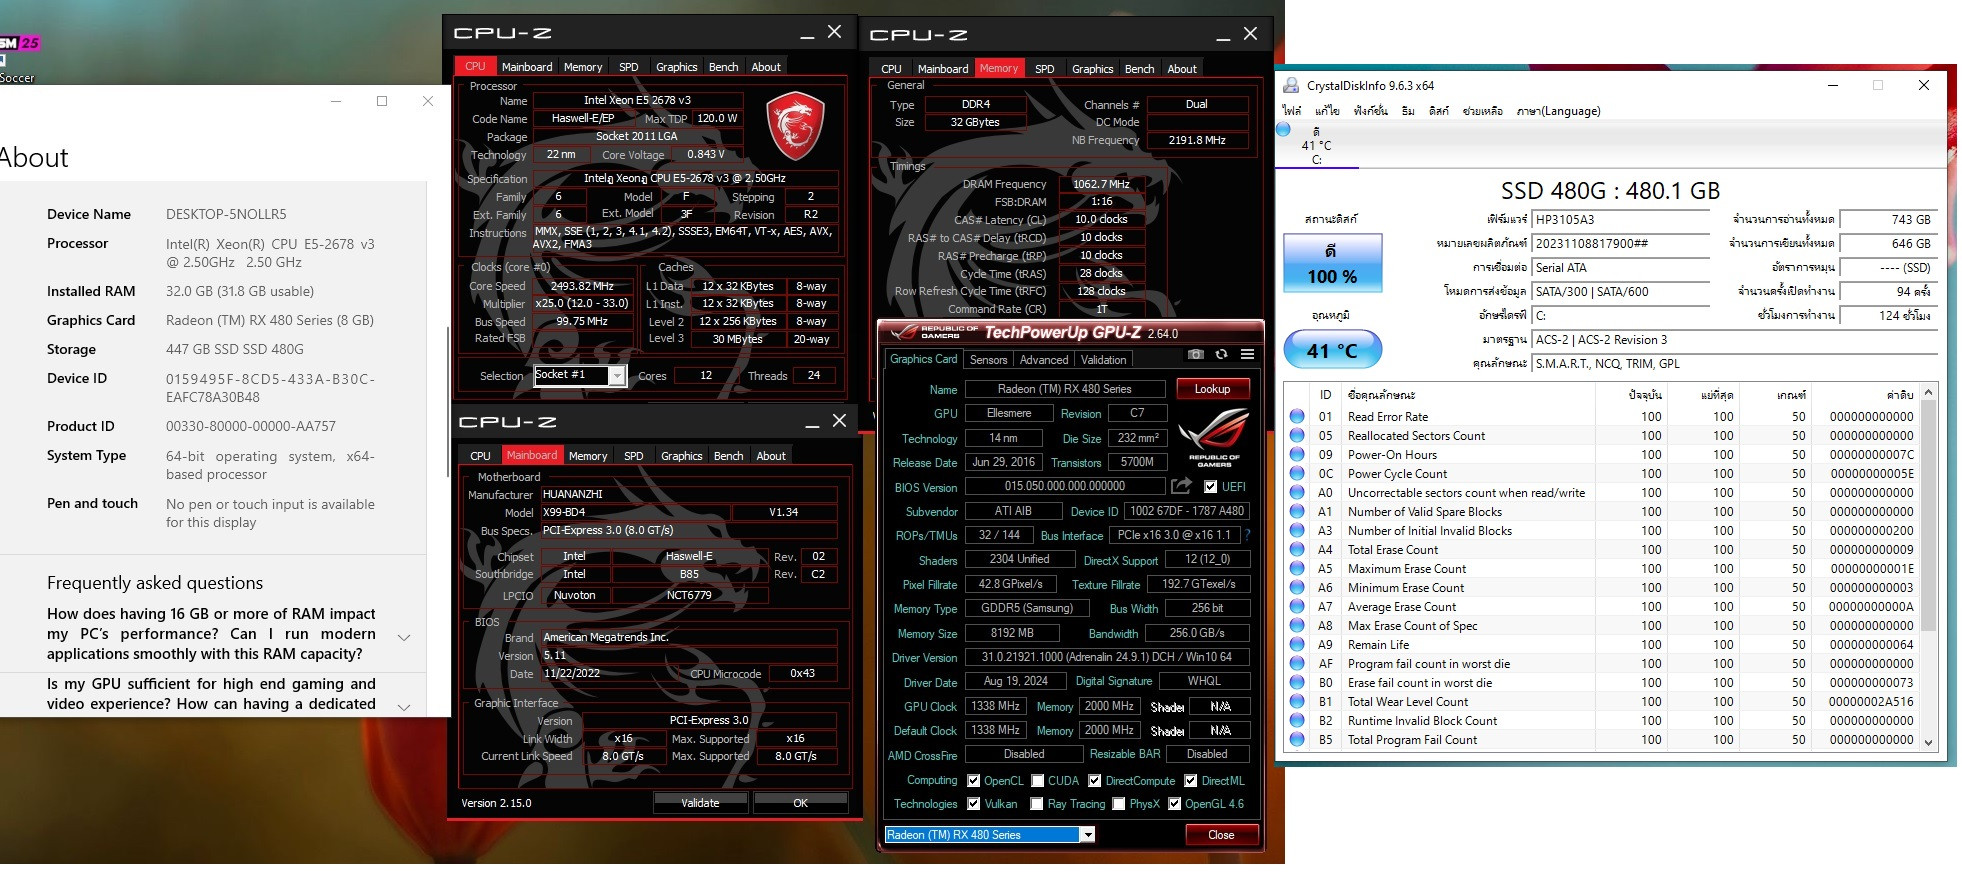
Task: Click the Device ID value 1002 67DF - 1787 A480
Action: point(1186,511)
